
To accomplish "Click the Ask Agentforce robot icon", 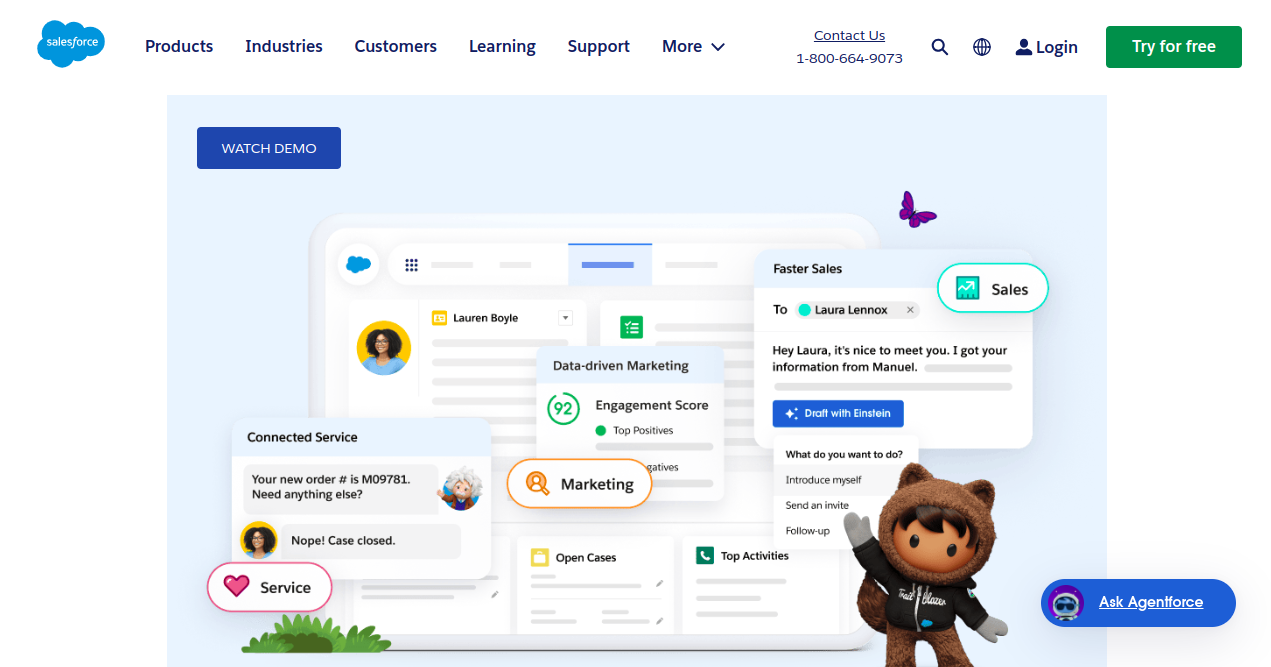I will point(1066,603).
